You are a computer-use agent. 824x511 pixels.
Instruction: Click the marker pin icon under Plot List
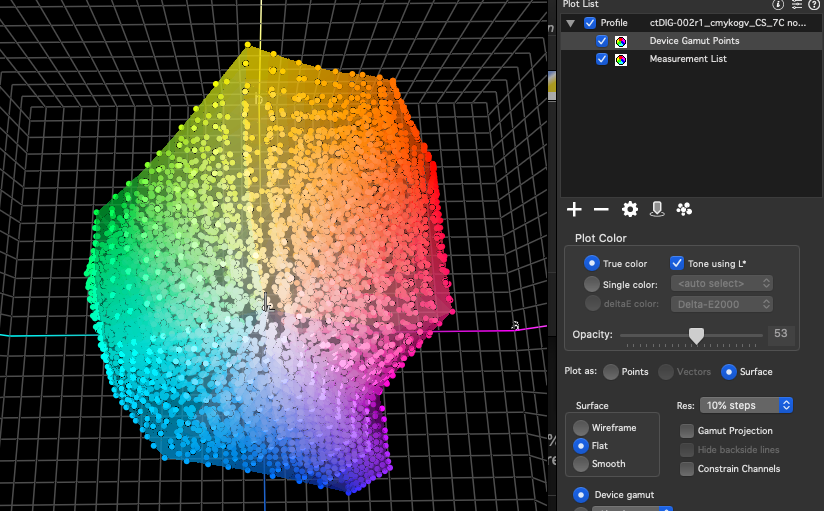657,209
